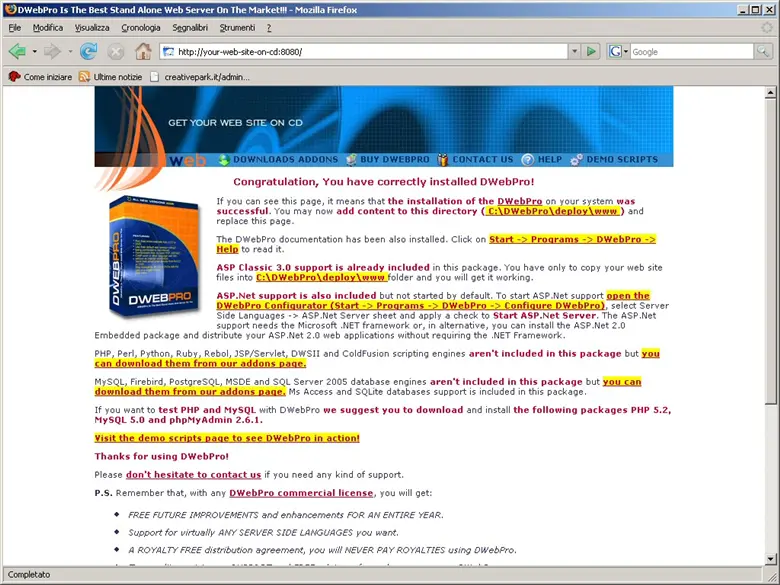Click the site favicon in address bar

coord(169,52)
